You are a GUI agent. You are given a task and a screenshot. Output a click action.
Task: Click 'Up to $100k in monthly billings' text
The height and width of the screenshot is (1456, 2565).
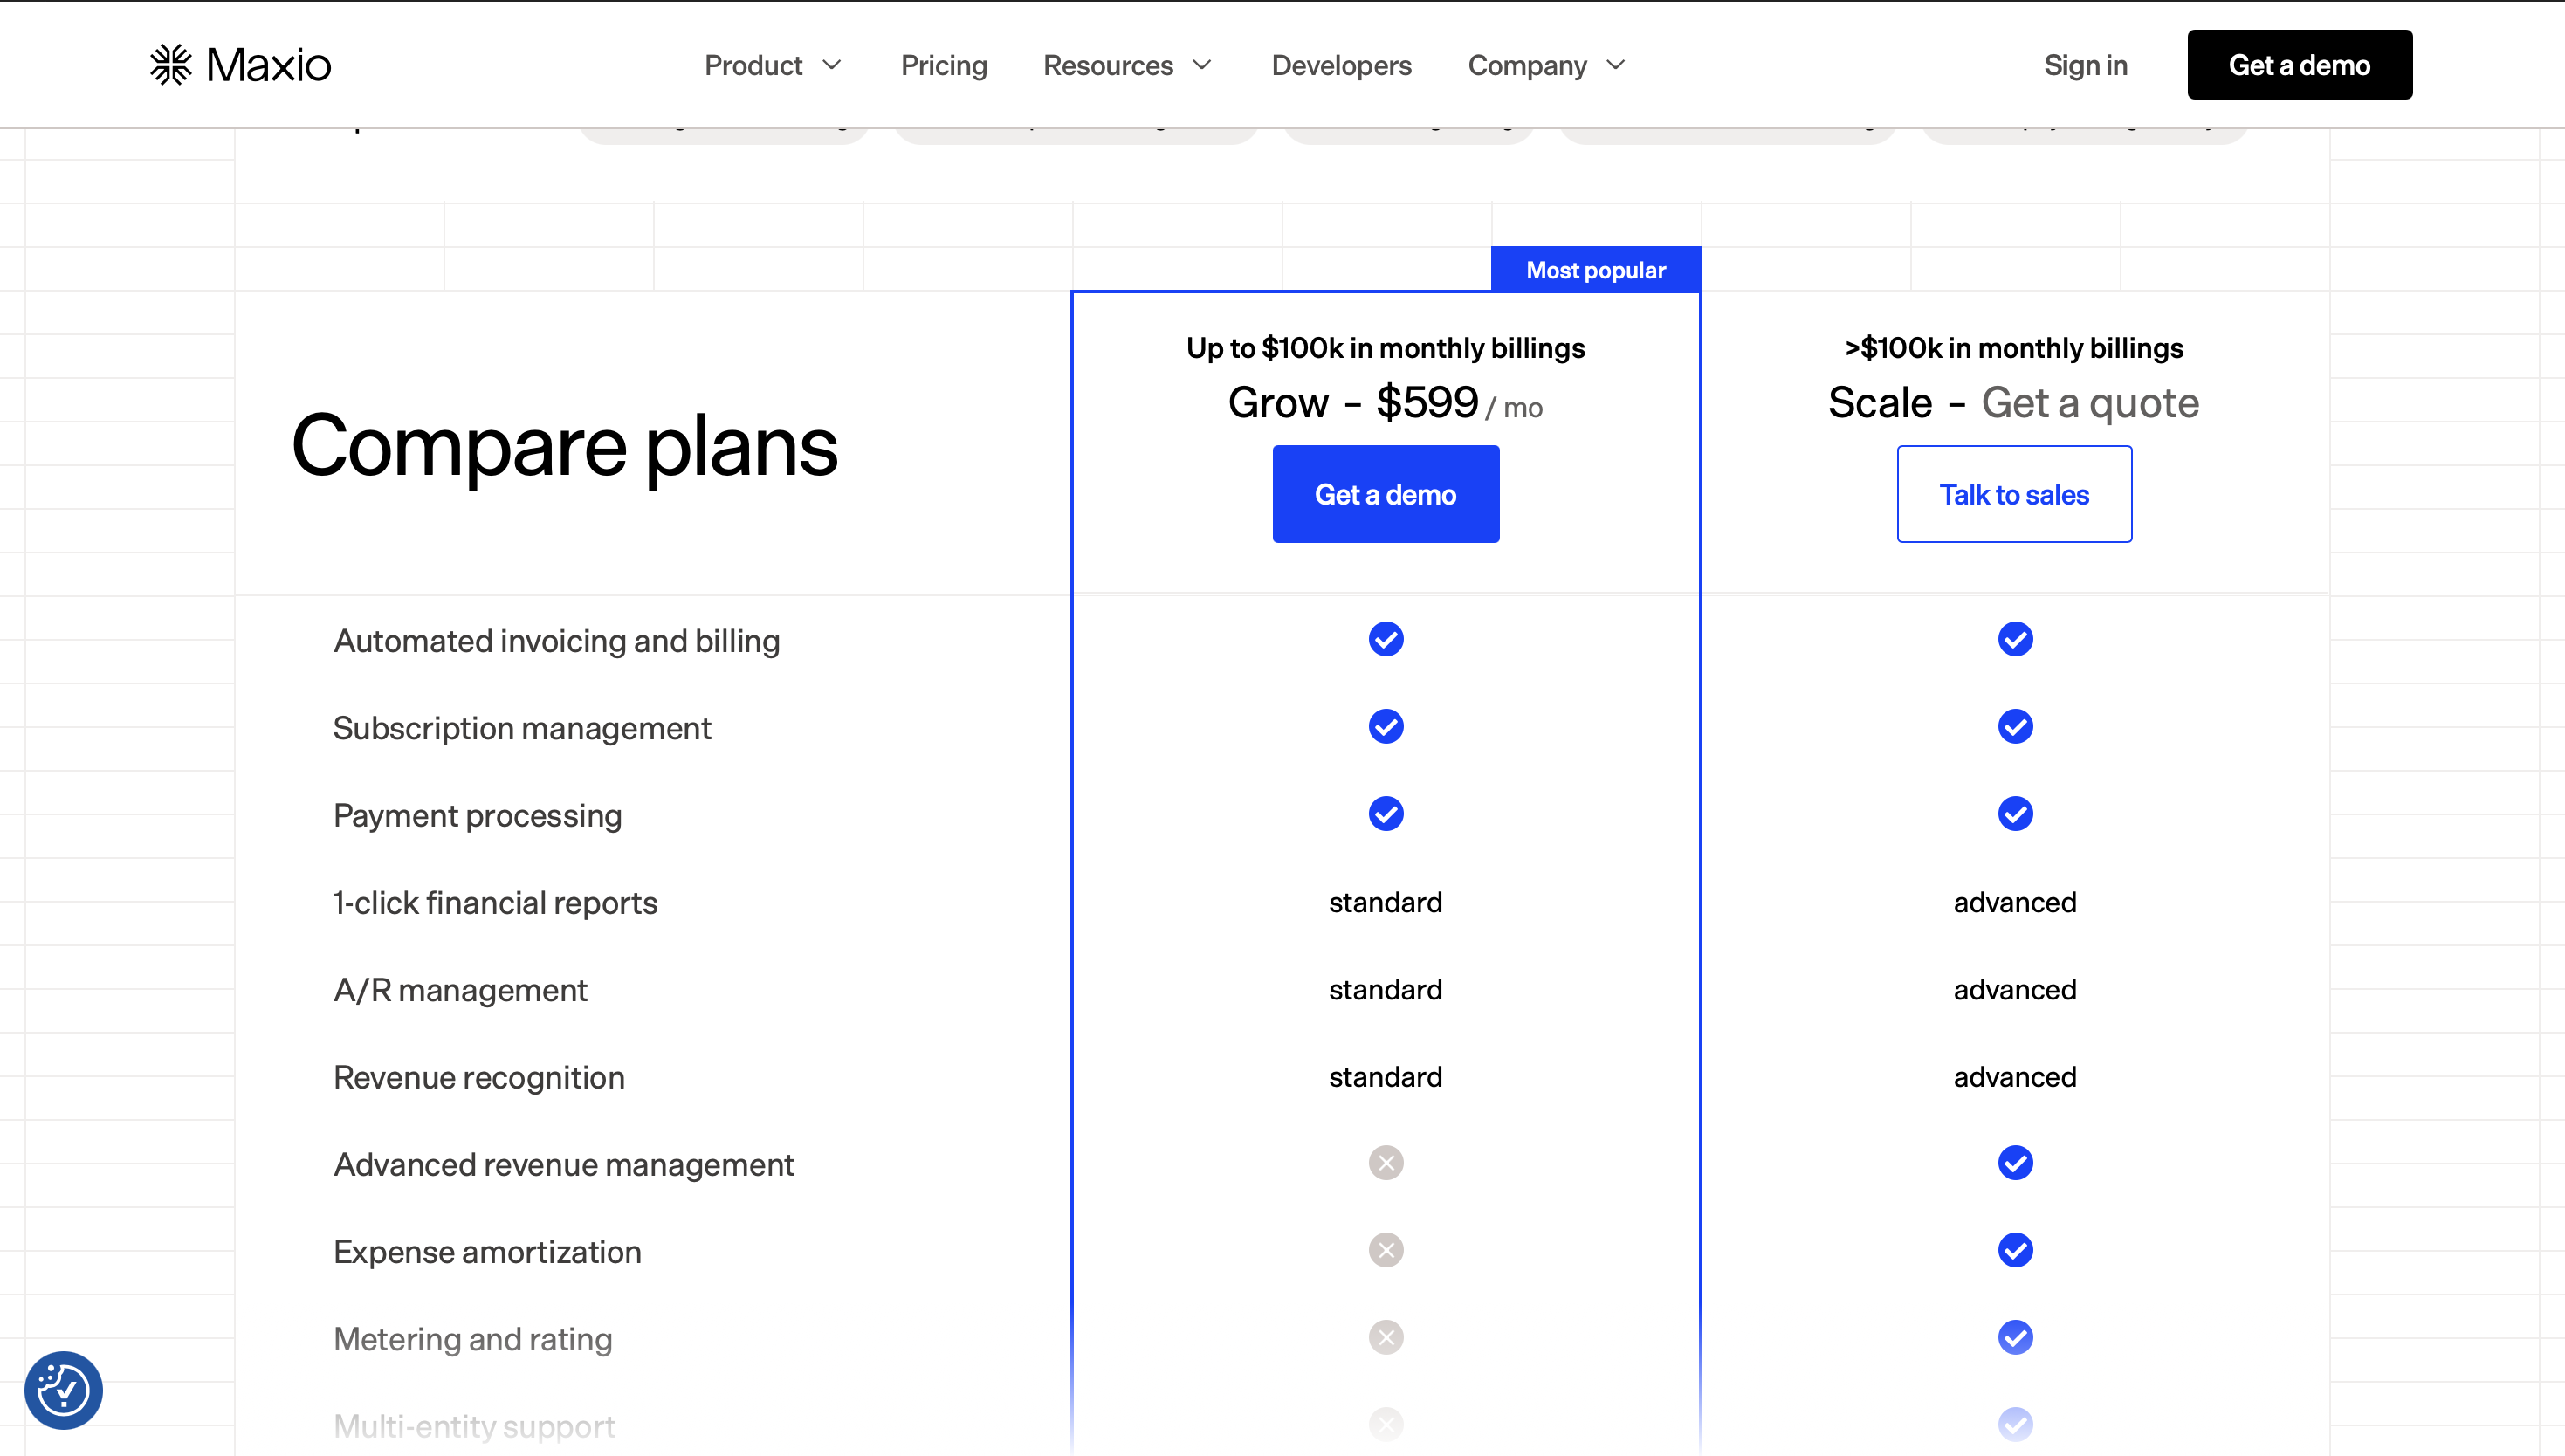click(1385, 348)
